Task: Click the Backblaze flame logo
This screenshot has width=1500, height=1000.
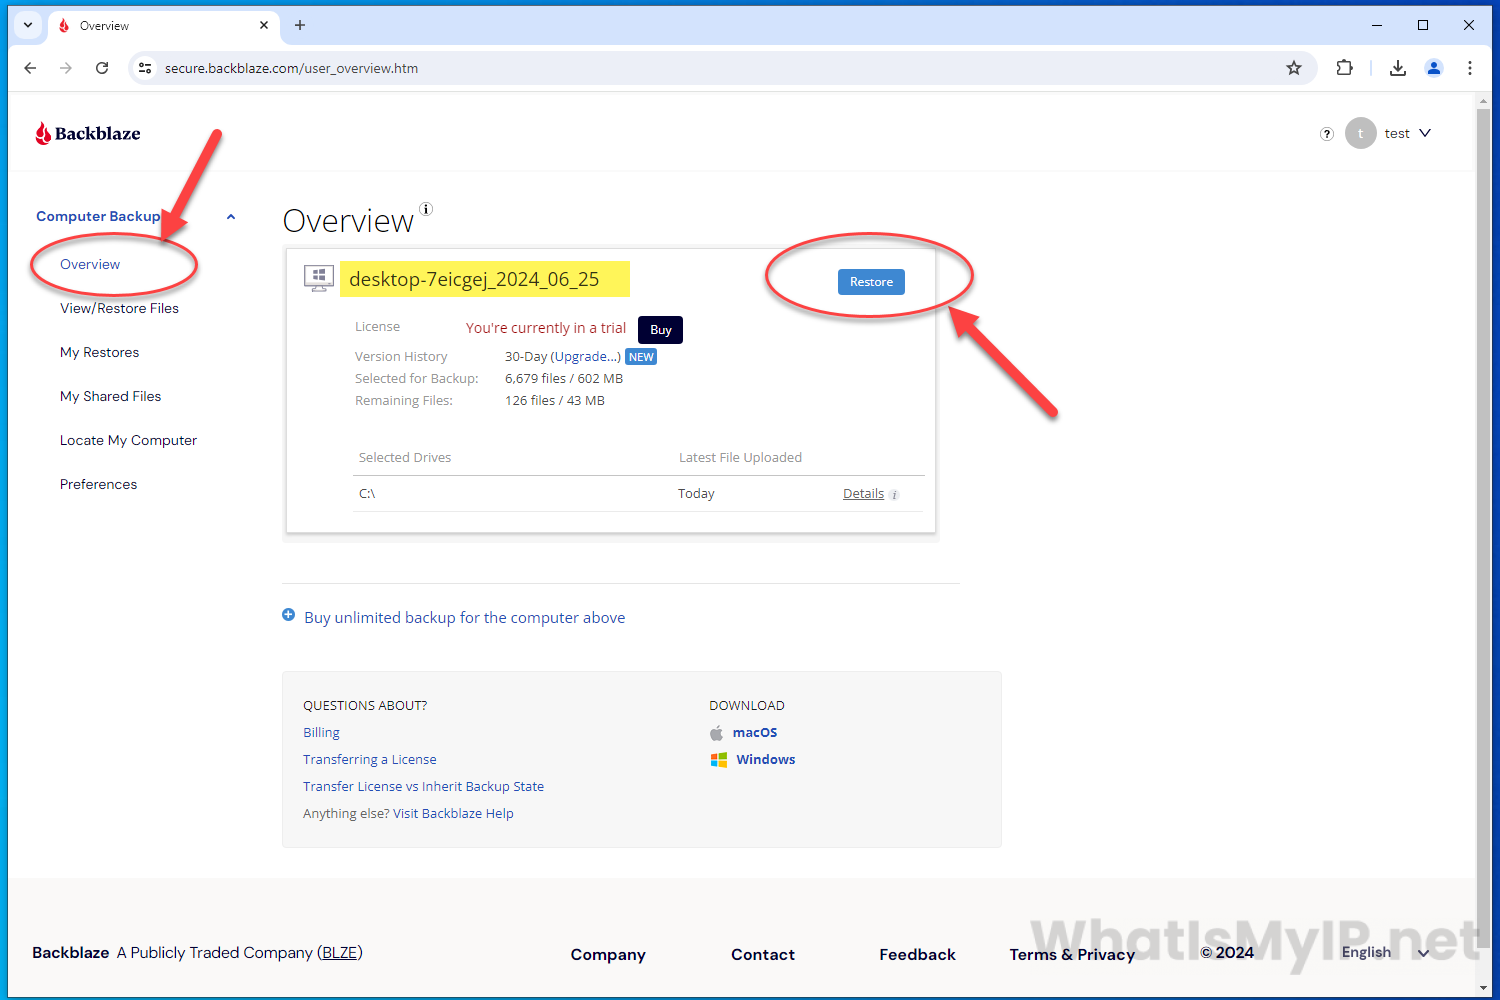Action: pos(43,133)
